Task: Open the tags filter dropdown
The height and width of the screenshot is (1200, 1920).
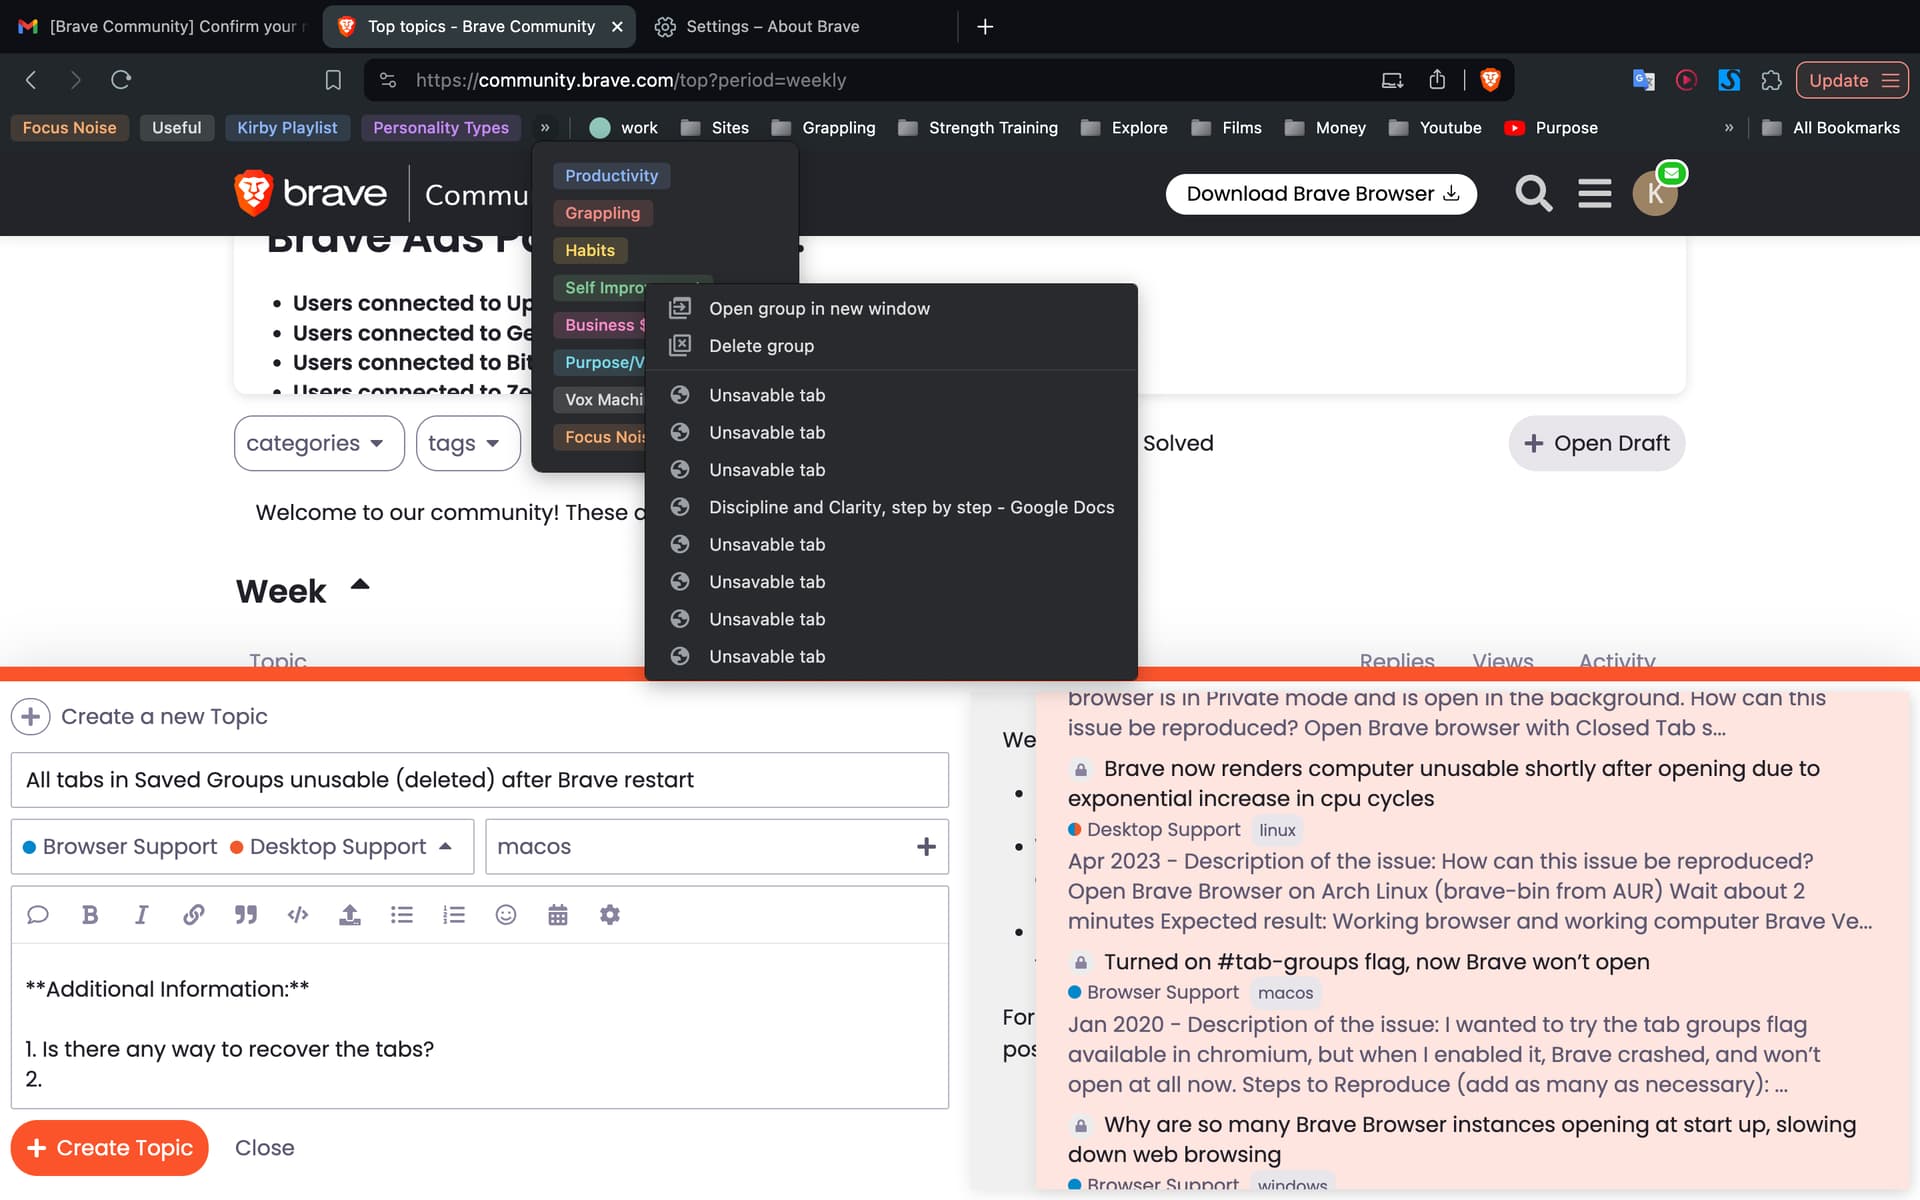Action: [x=467, y=443]
